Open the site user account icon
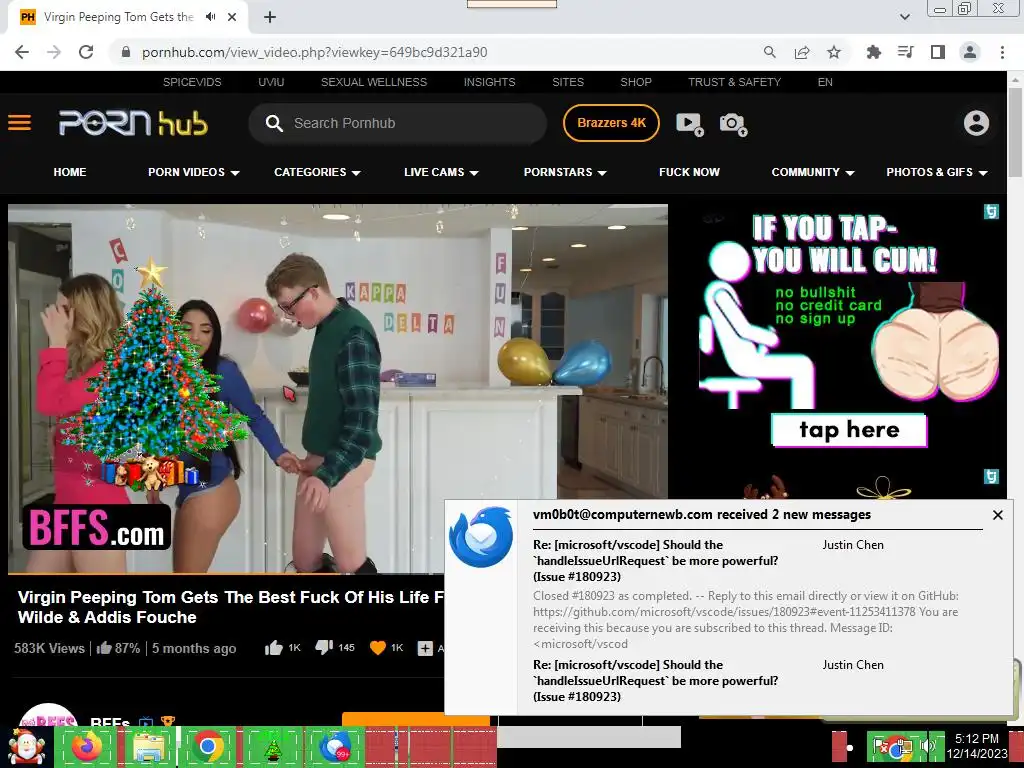The width and height of the screenshot is (1024, 768). (976, 123)
